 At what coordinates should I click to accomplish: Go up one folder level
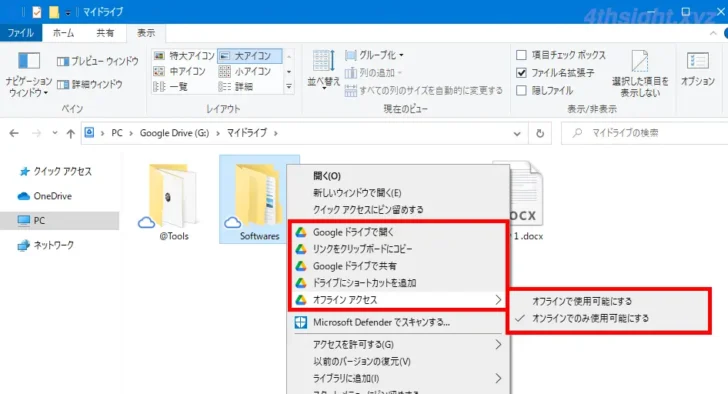pos(71,134)
